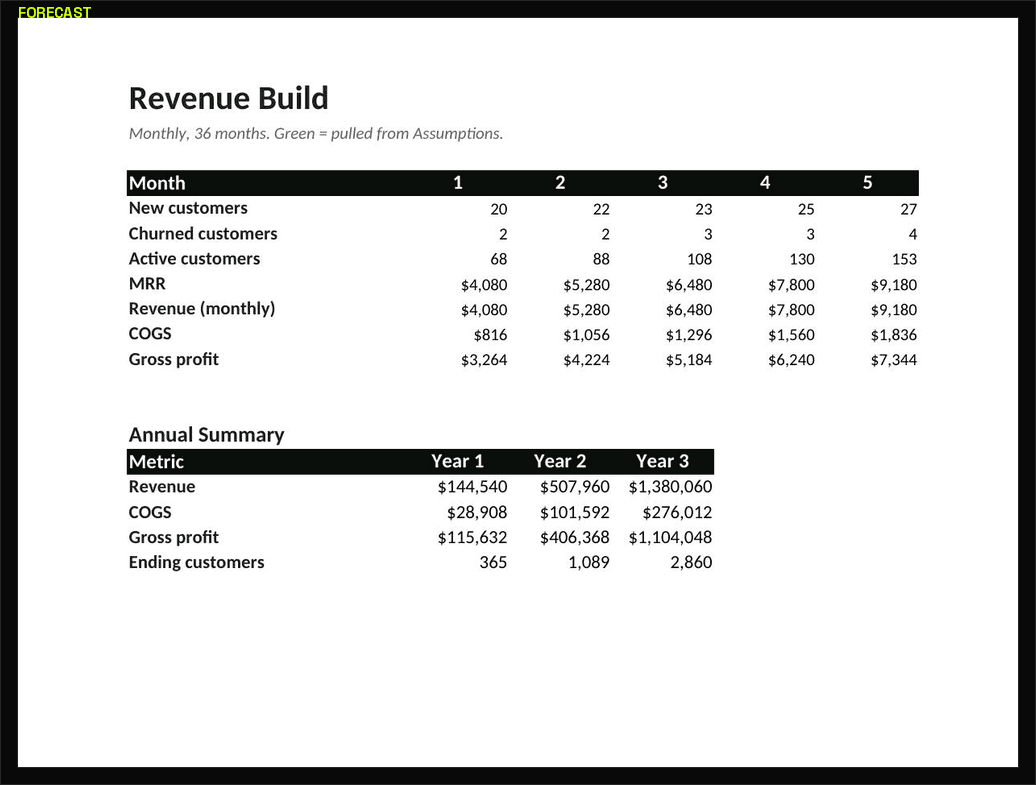
Task: Select month column header 2
Action: point(560,183)
